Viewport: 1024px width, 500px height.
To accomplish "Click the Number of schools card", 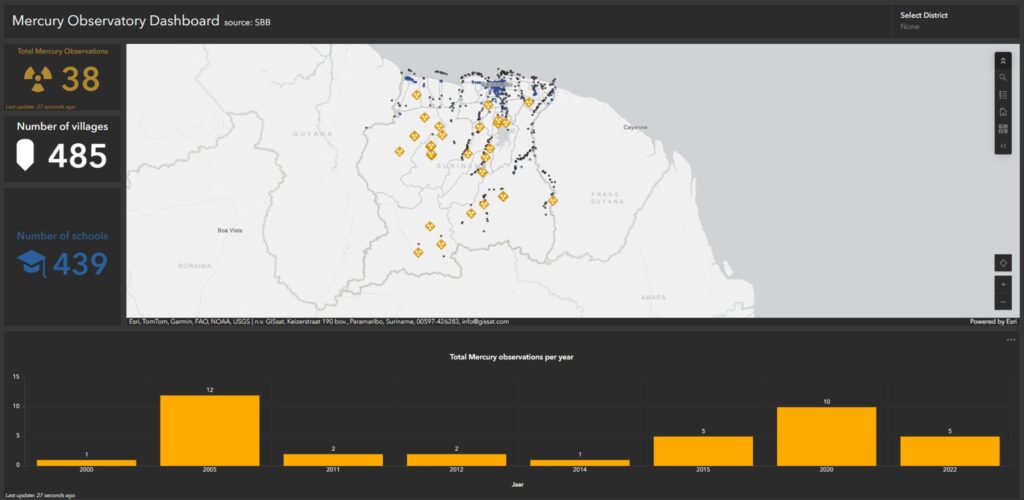I will pos(62,255).
